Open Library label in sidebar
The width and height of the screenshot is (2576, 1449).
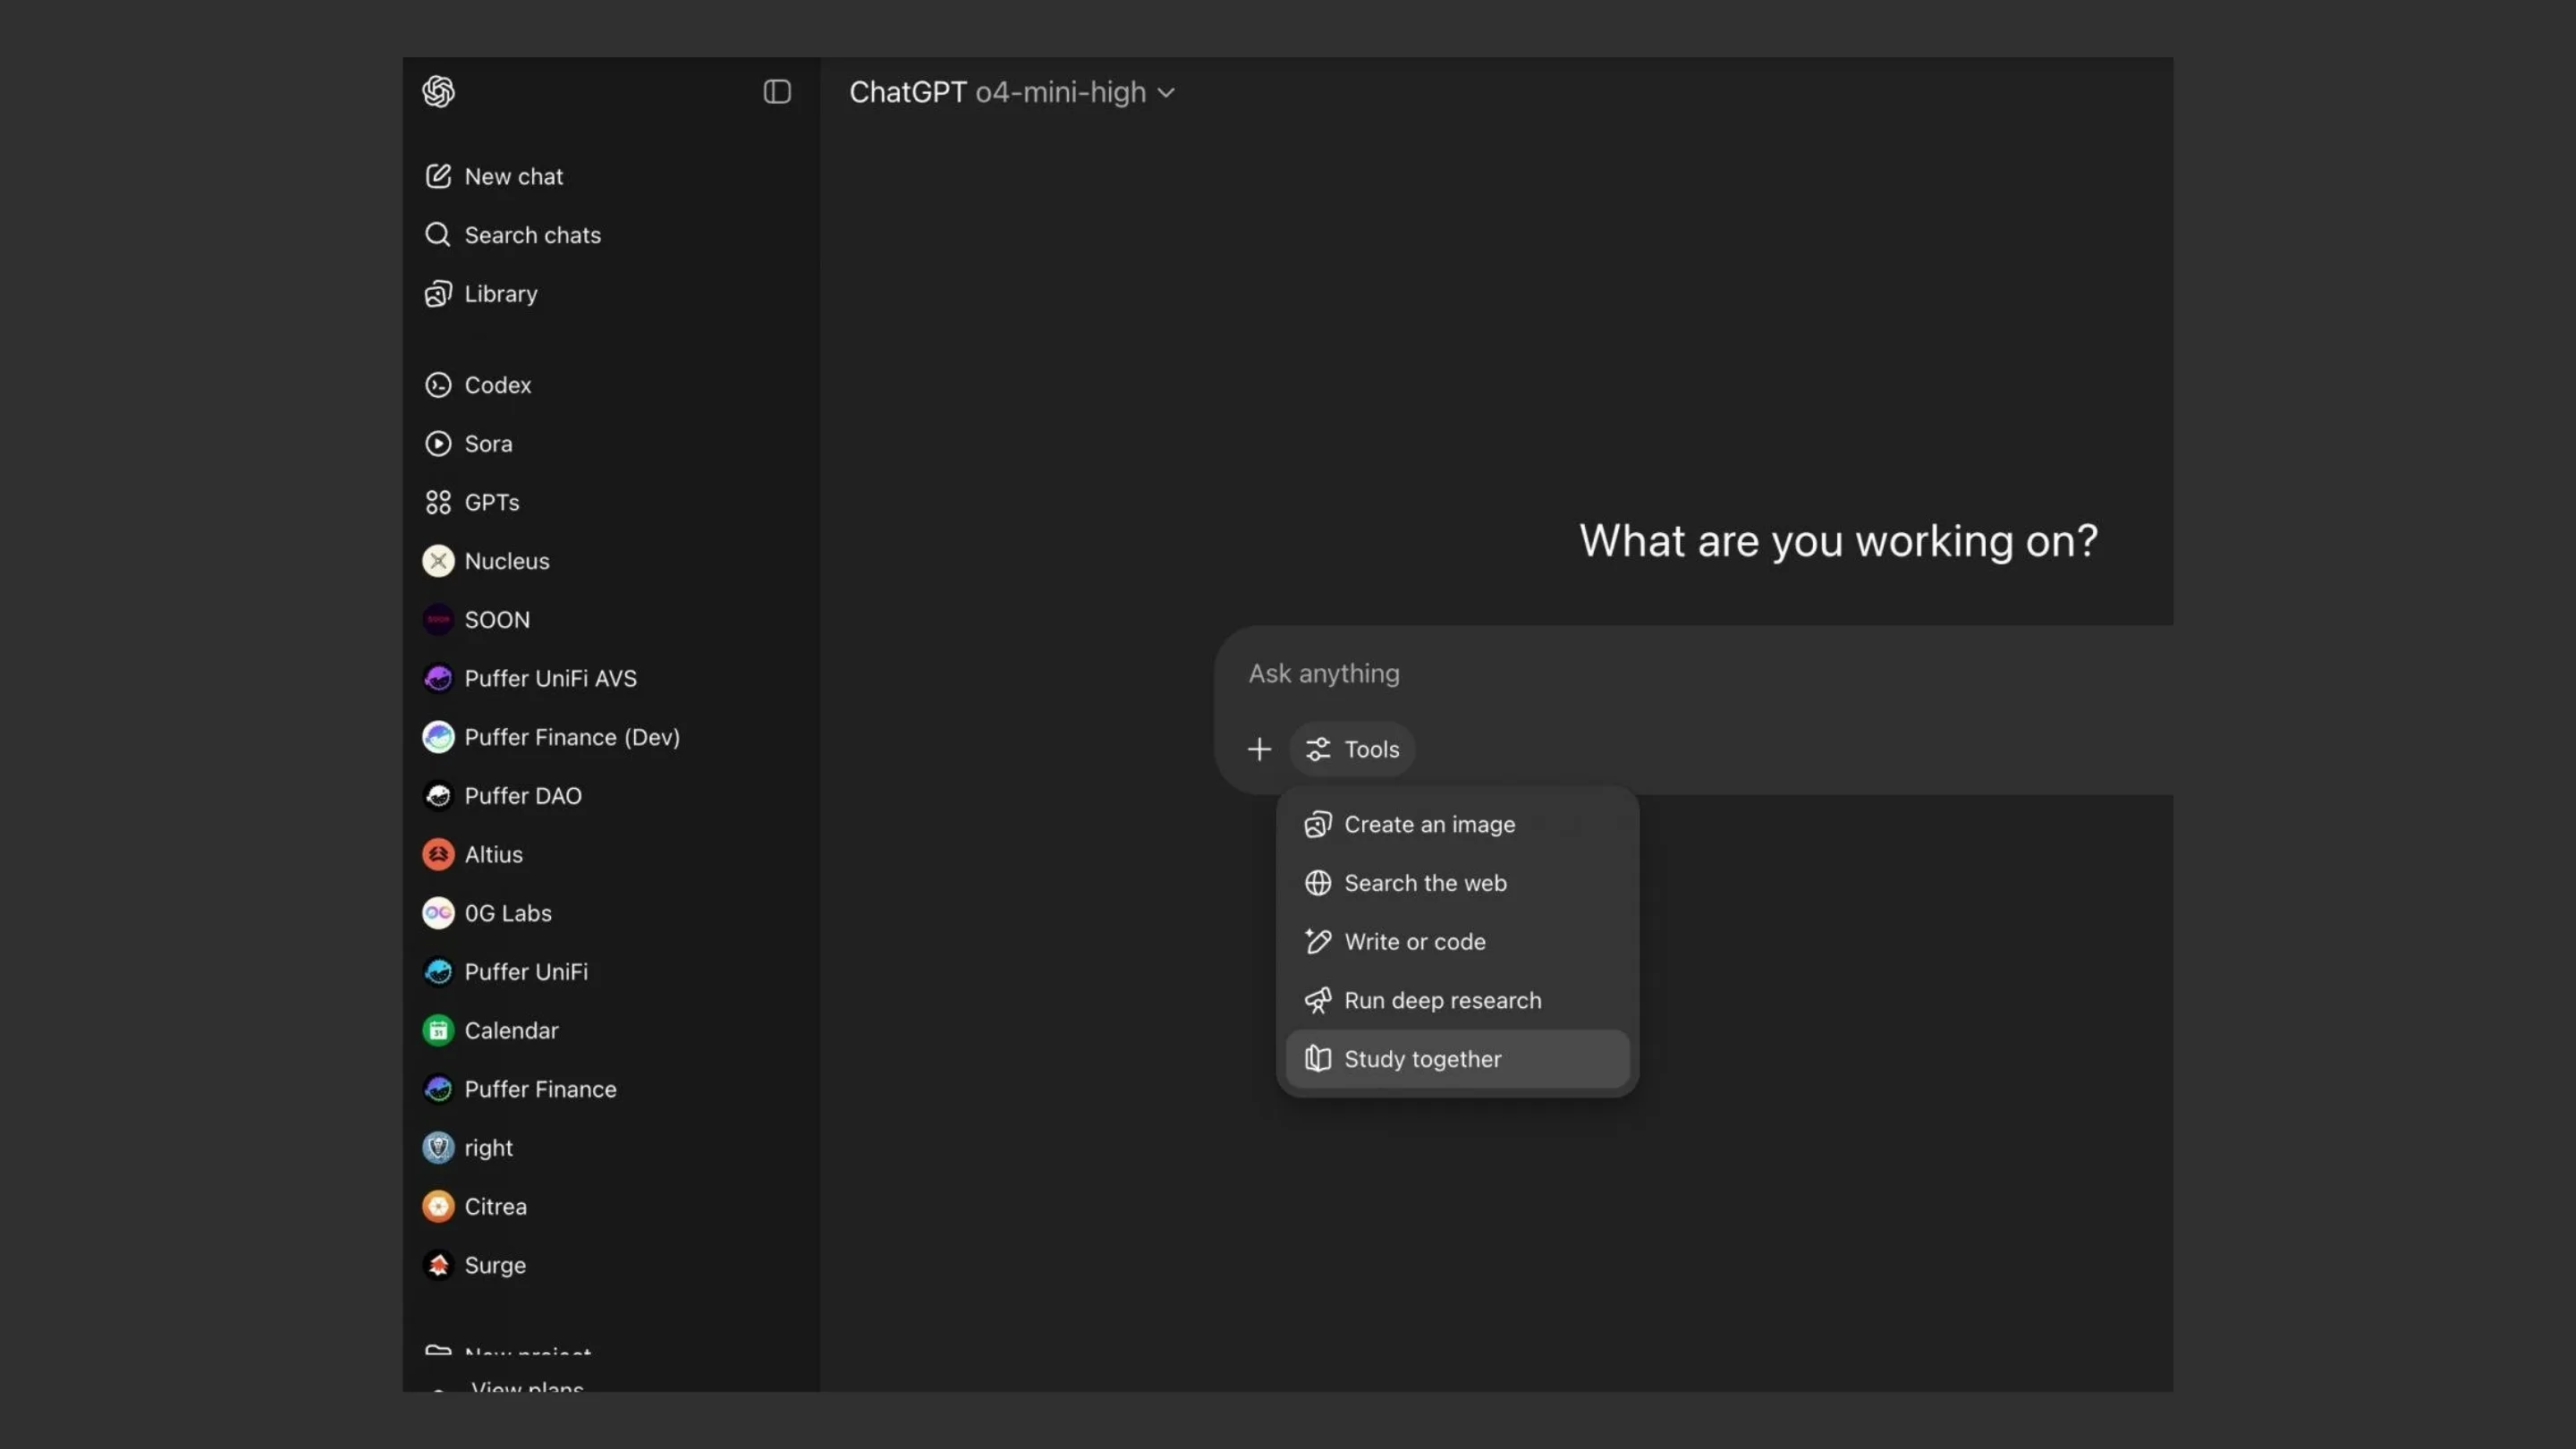click(x=501, y=294)
